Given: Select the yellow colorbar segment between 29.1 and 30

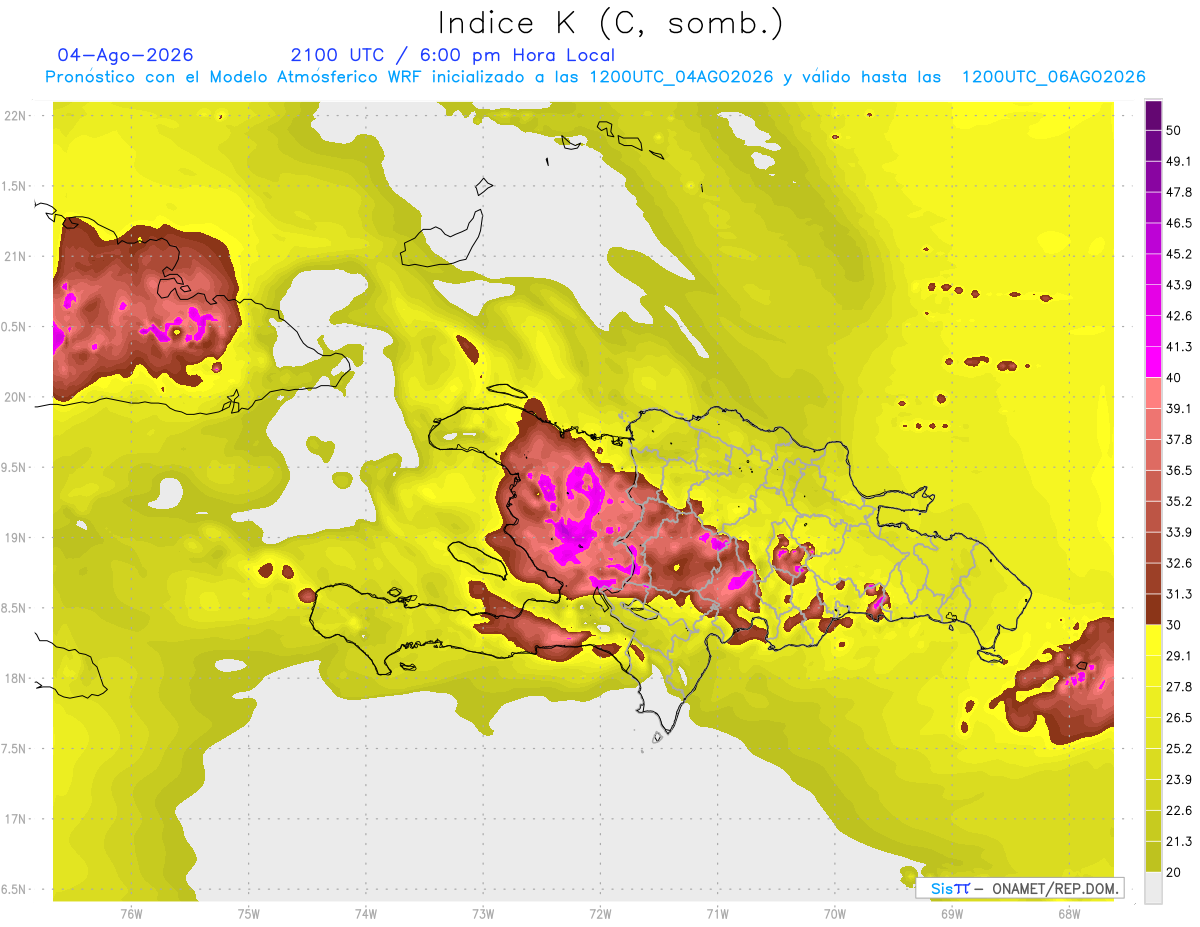Looking at the screenshot, I should point(1153,640).
